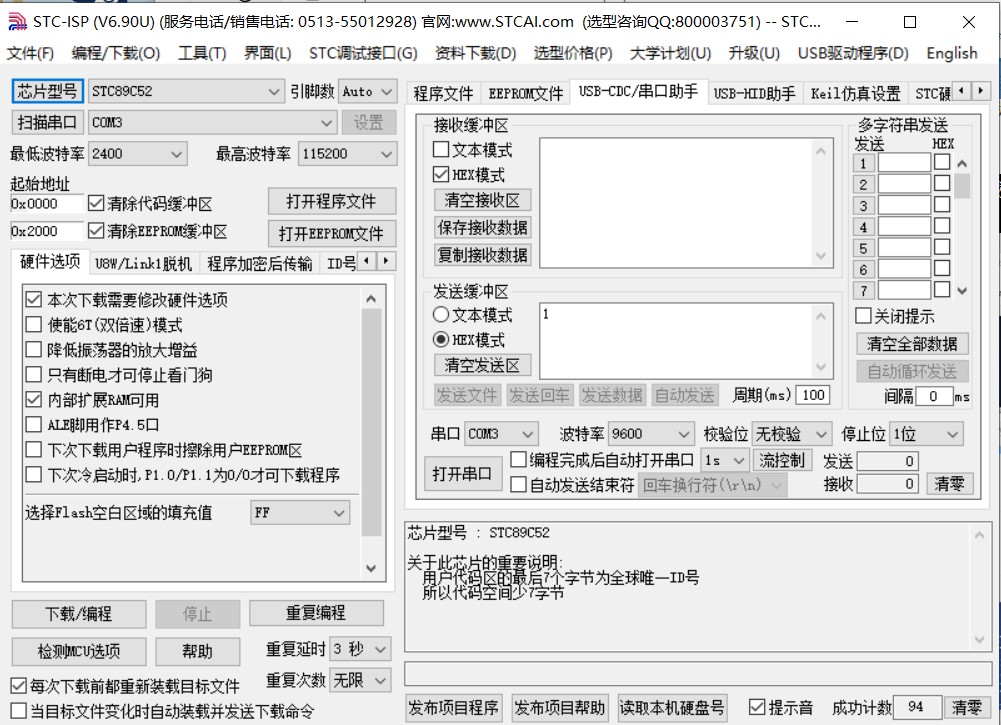Switch to the 程序文件 tab
1001x725 pixels.
coord(443,93)
